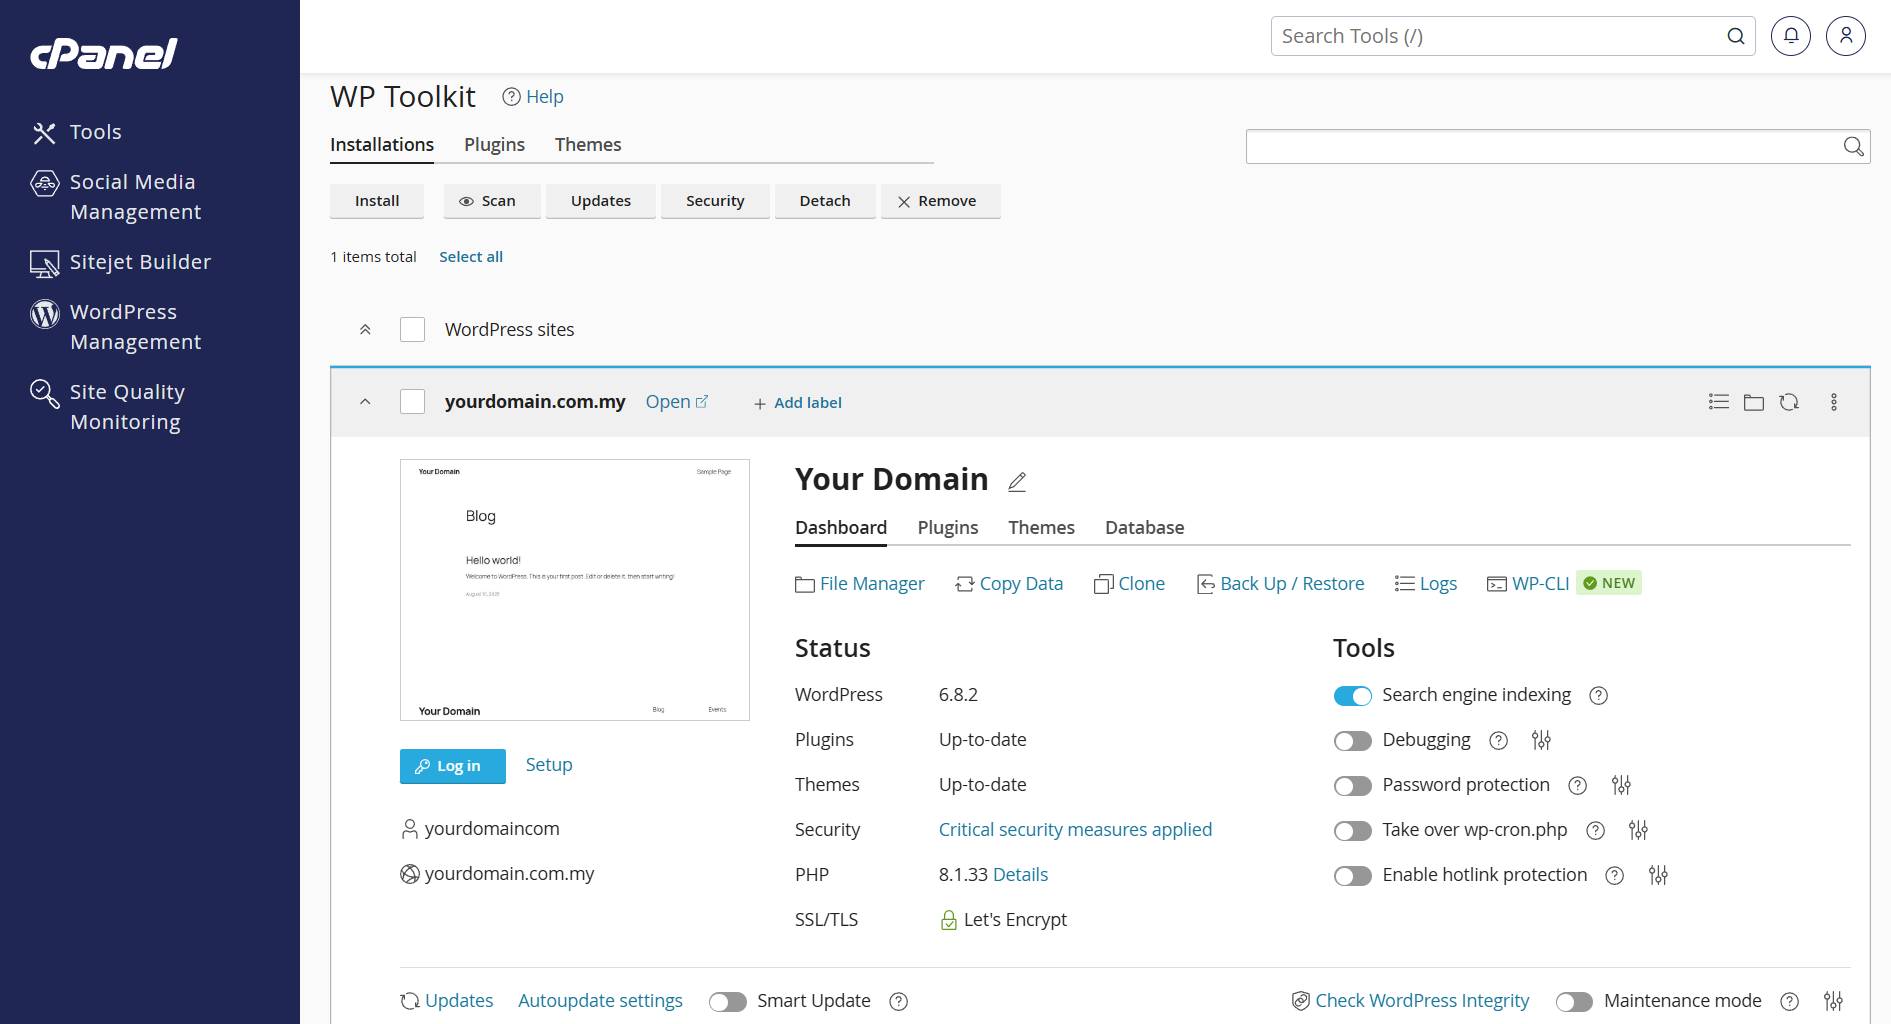Show help for Debugging
The image size is (1891, 1024).
(1498, 741)
